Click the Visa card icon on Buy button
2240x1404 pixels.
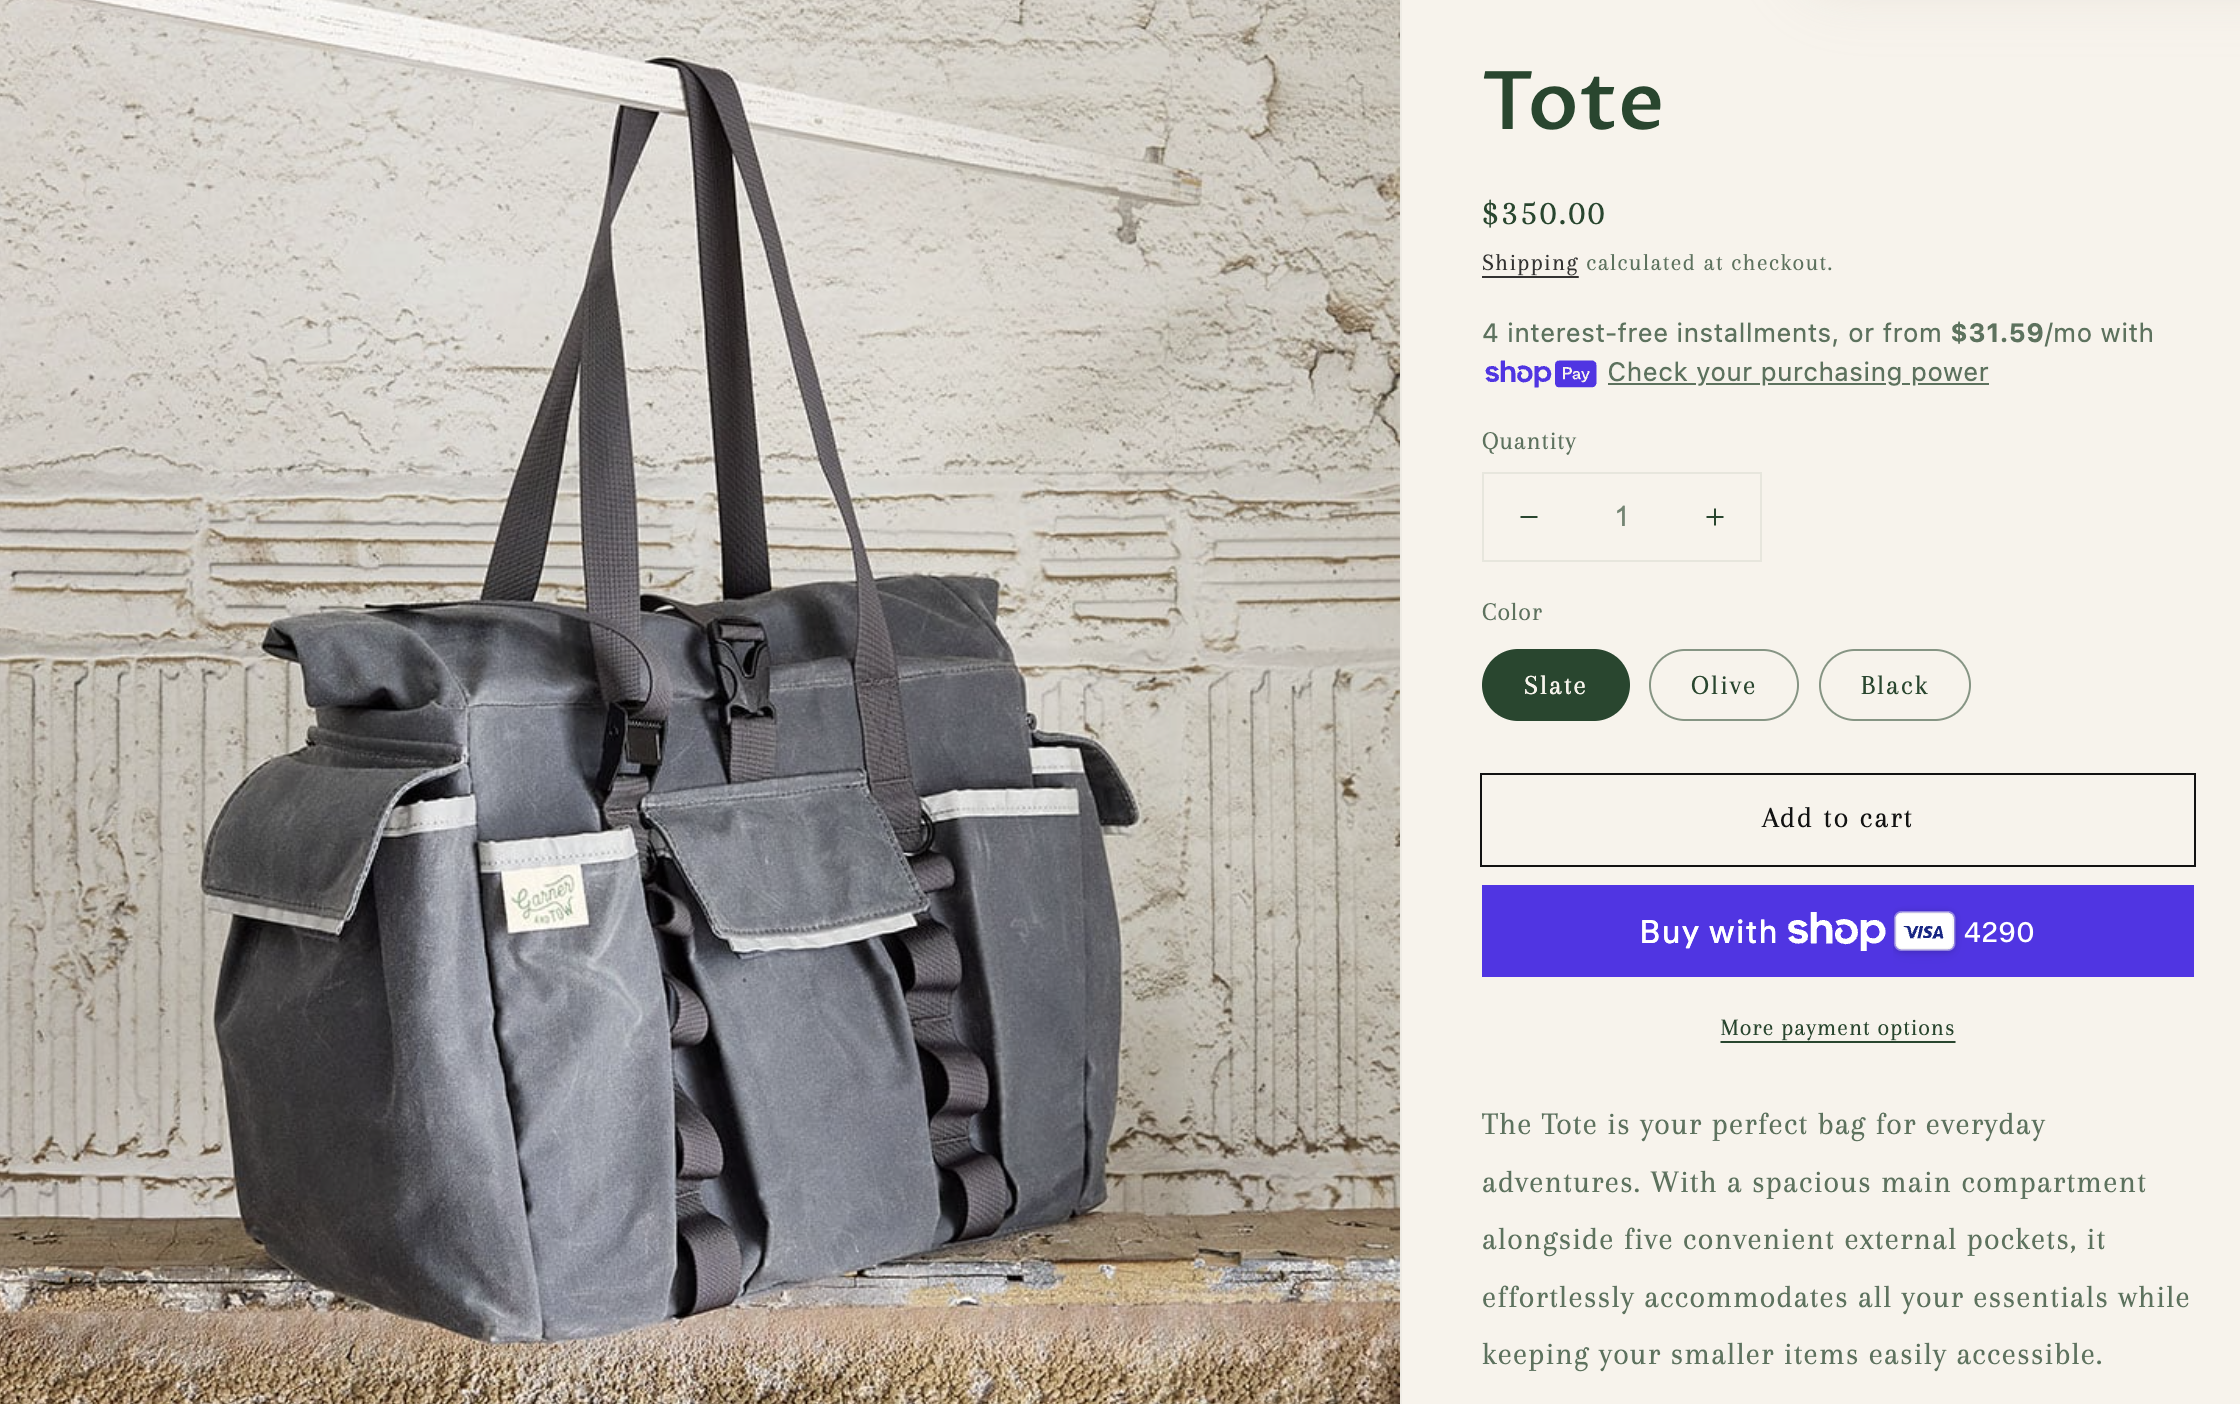[1924, 932]
